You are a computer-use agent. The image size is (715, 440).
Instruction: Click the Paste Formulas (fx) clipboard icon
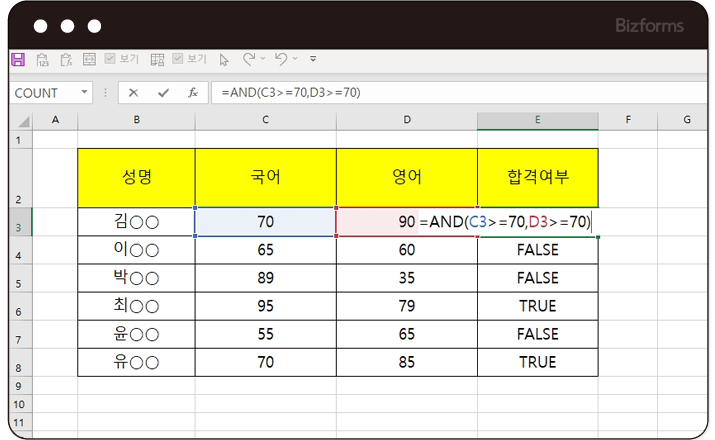click(66, 60)
